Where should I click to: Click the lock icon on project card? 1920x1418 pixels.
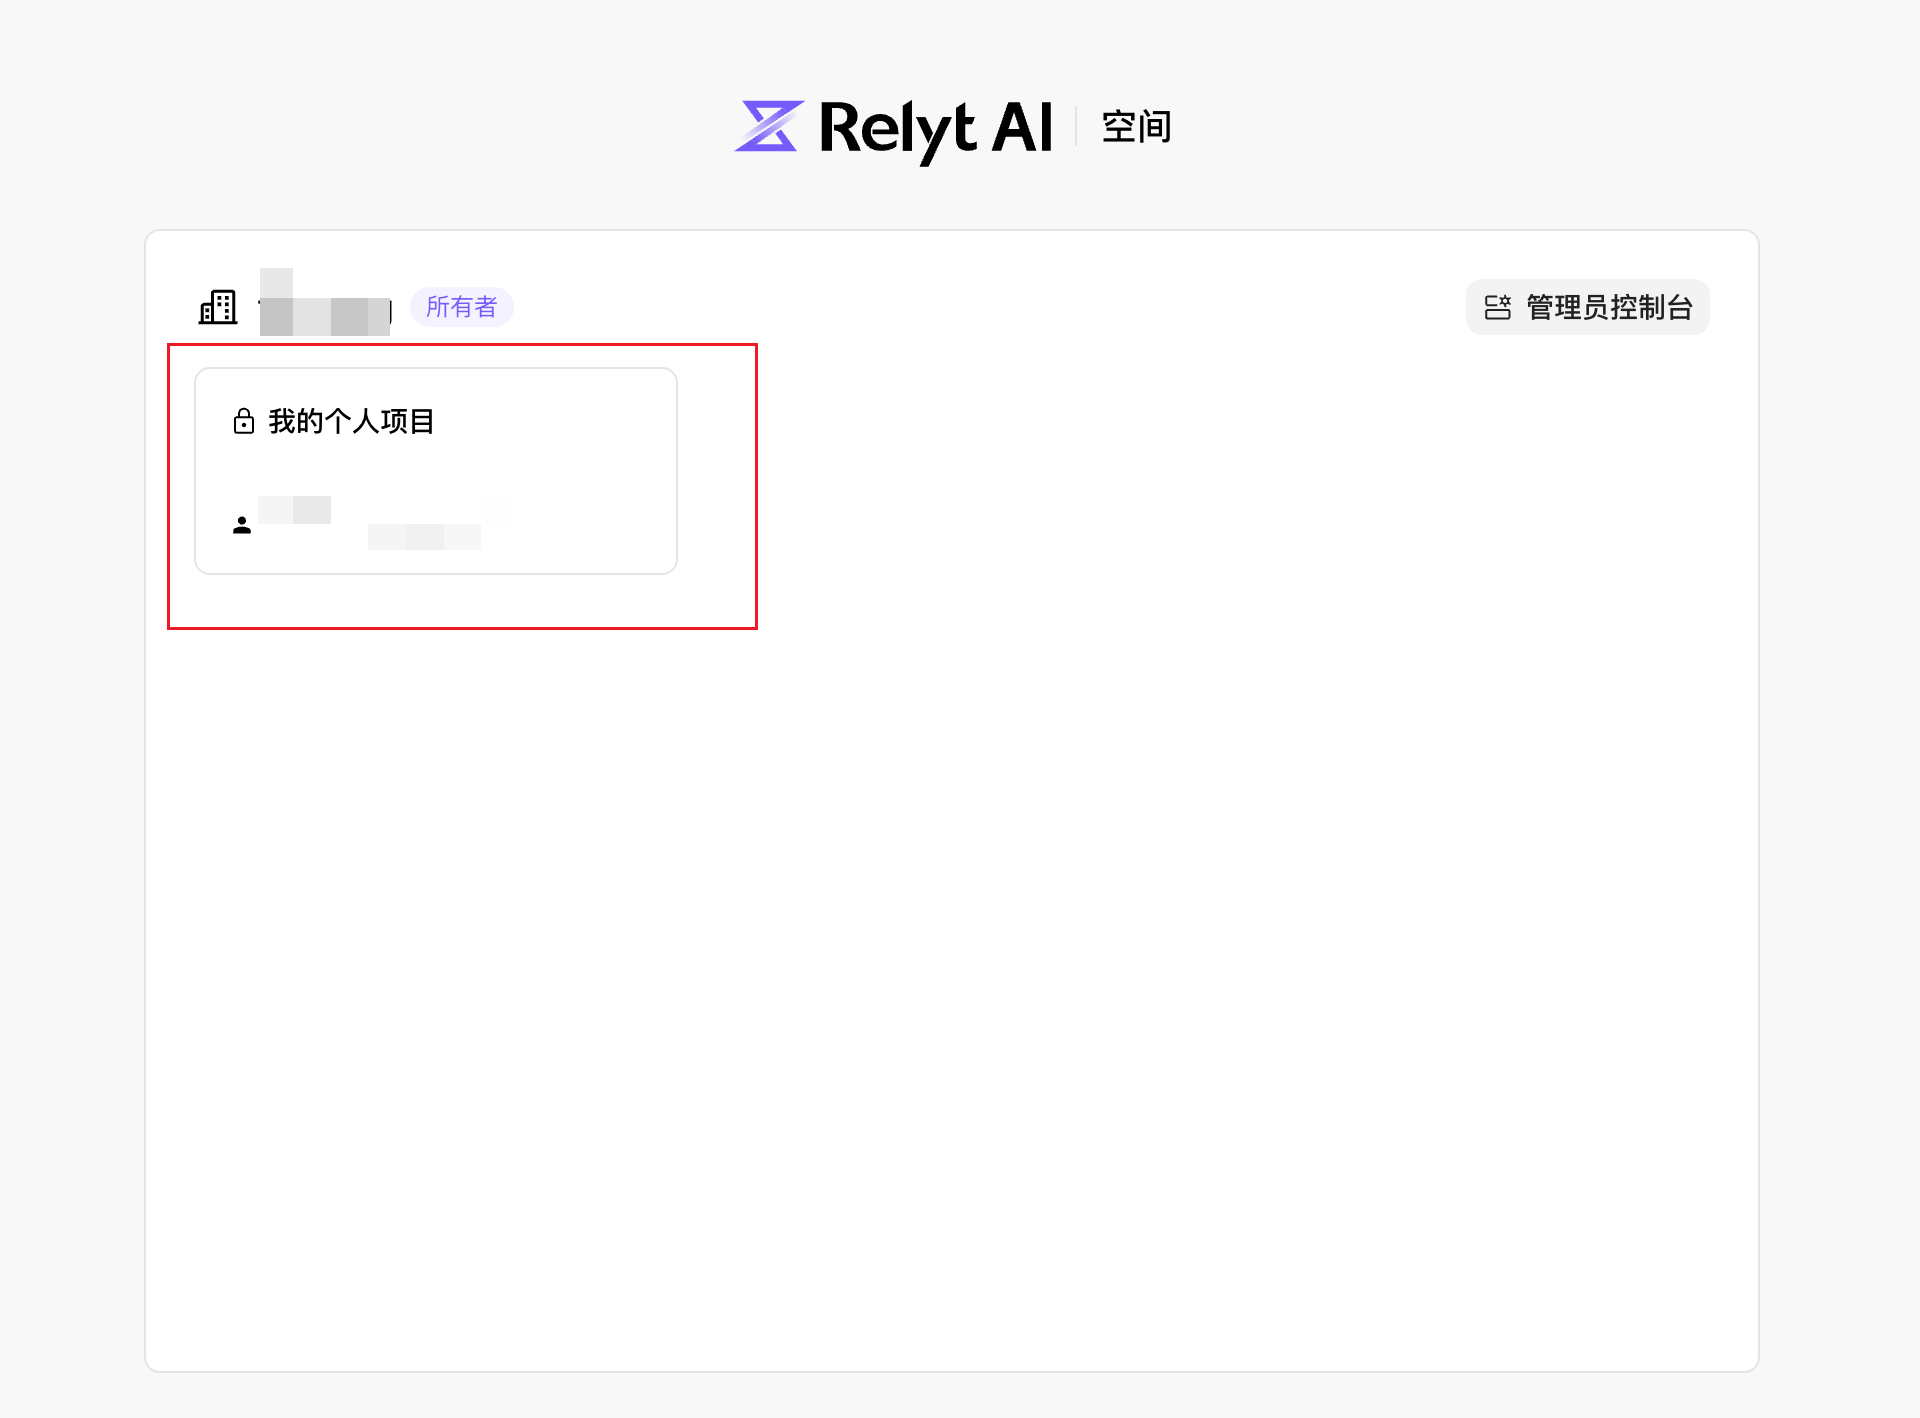pos(243,421)
